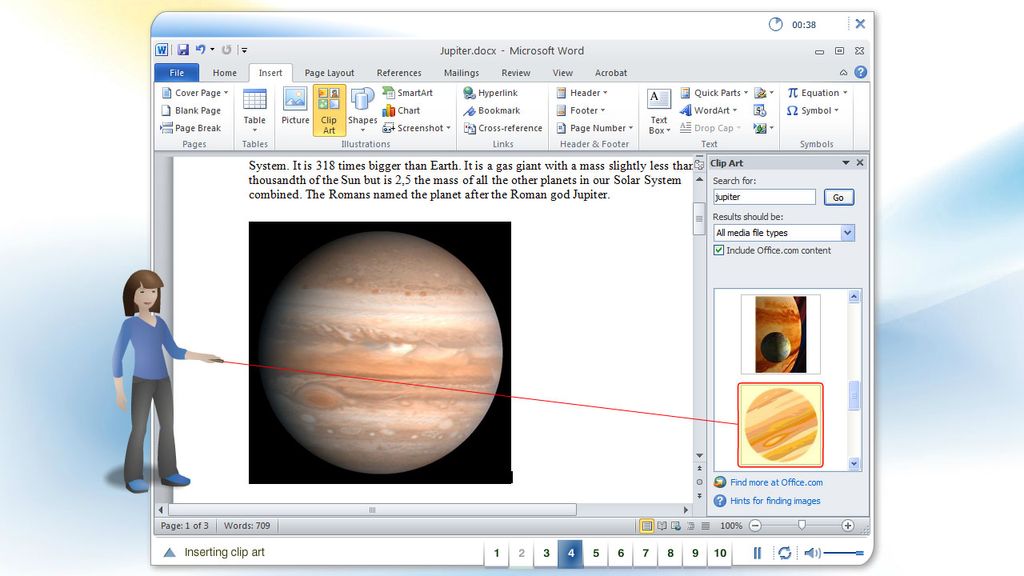Viewport: 1024px width, 576px height.
Task: Switch to Print Layout view in status bar
Action: 647,526
